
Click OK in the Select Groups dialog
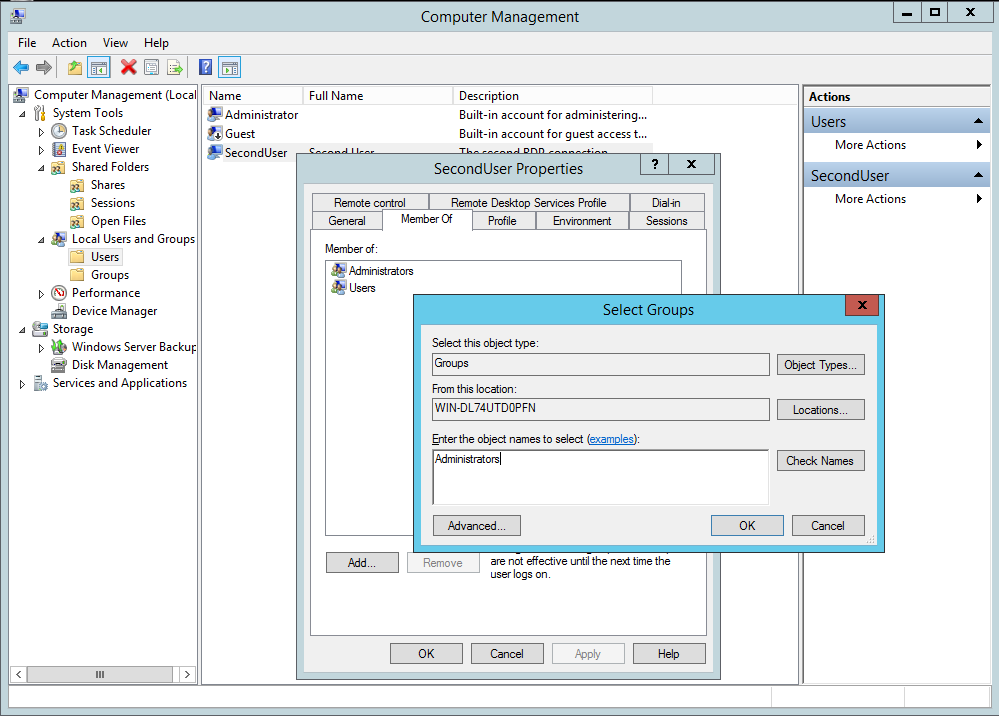747,526
